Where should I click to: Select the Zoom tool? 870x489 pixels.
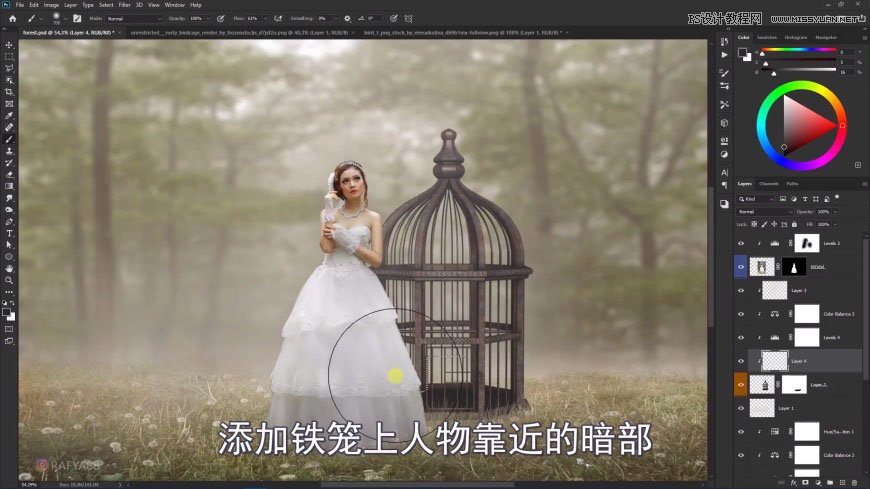(9, 280)
